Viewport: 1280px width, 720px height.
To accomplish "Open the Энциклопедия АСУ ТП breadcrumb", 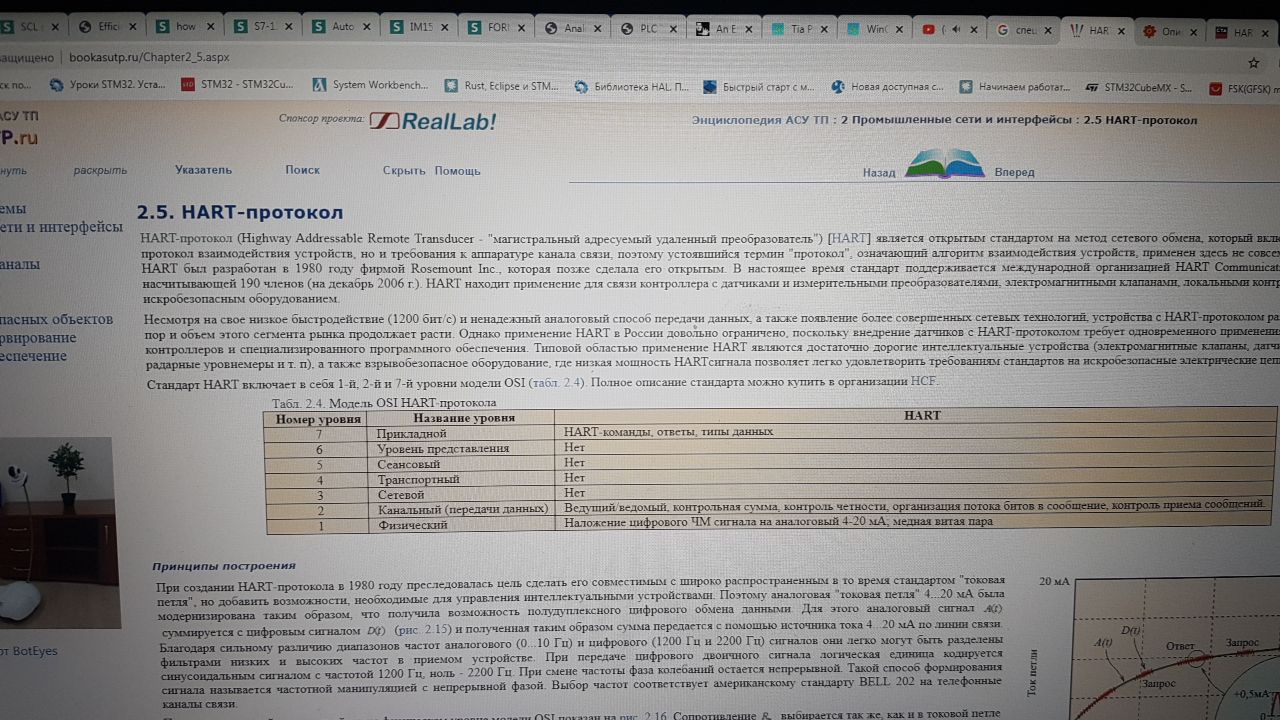I will pyautogui.click(x=760, y=121).
